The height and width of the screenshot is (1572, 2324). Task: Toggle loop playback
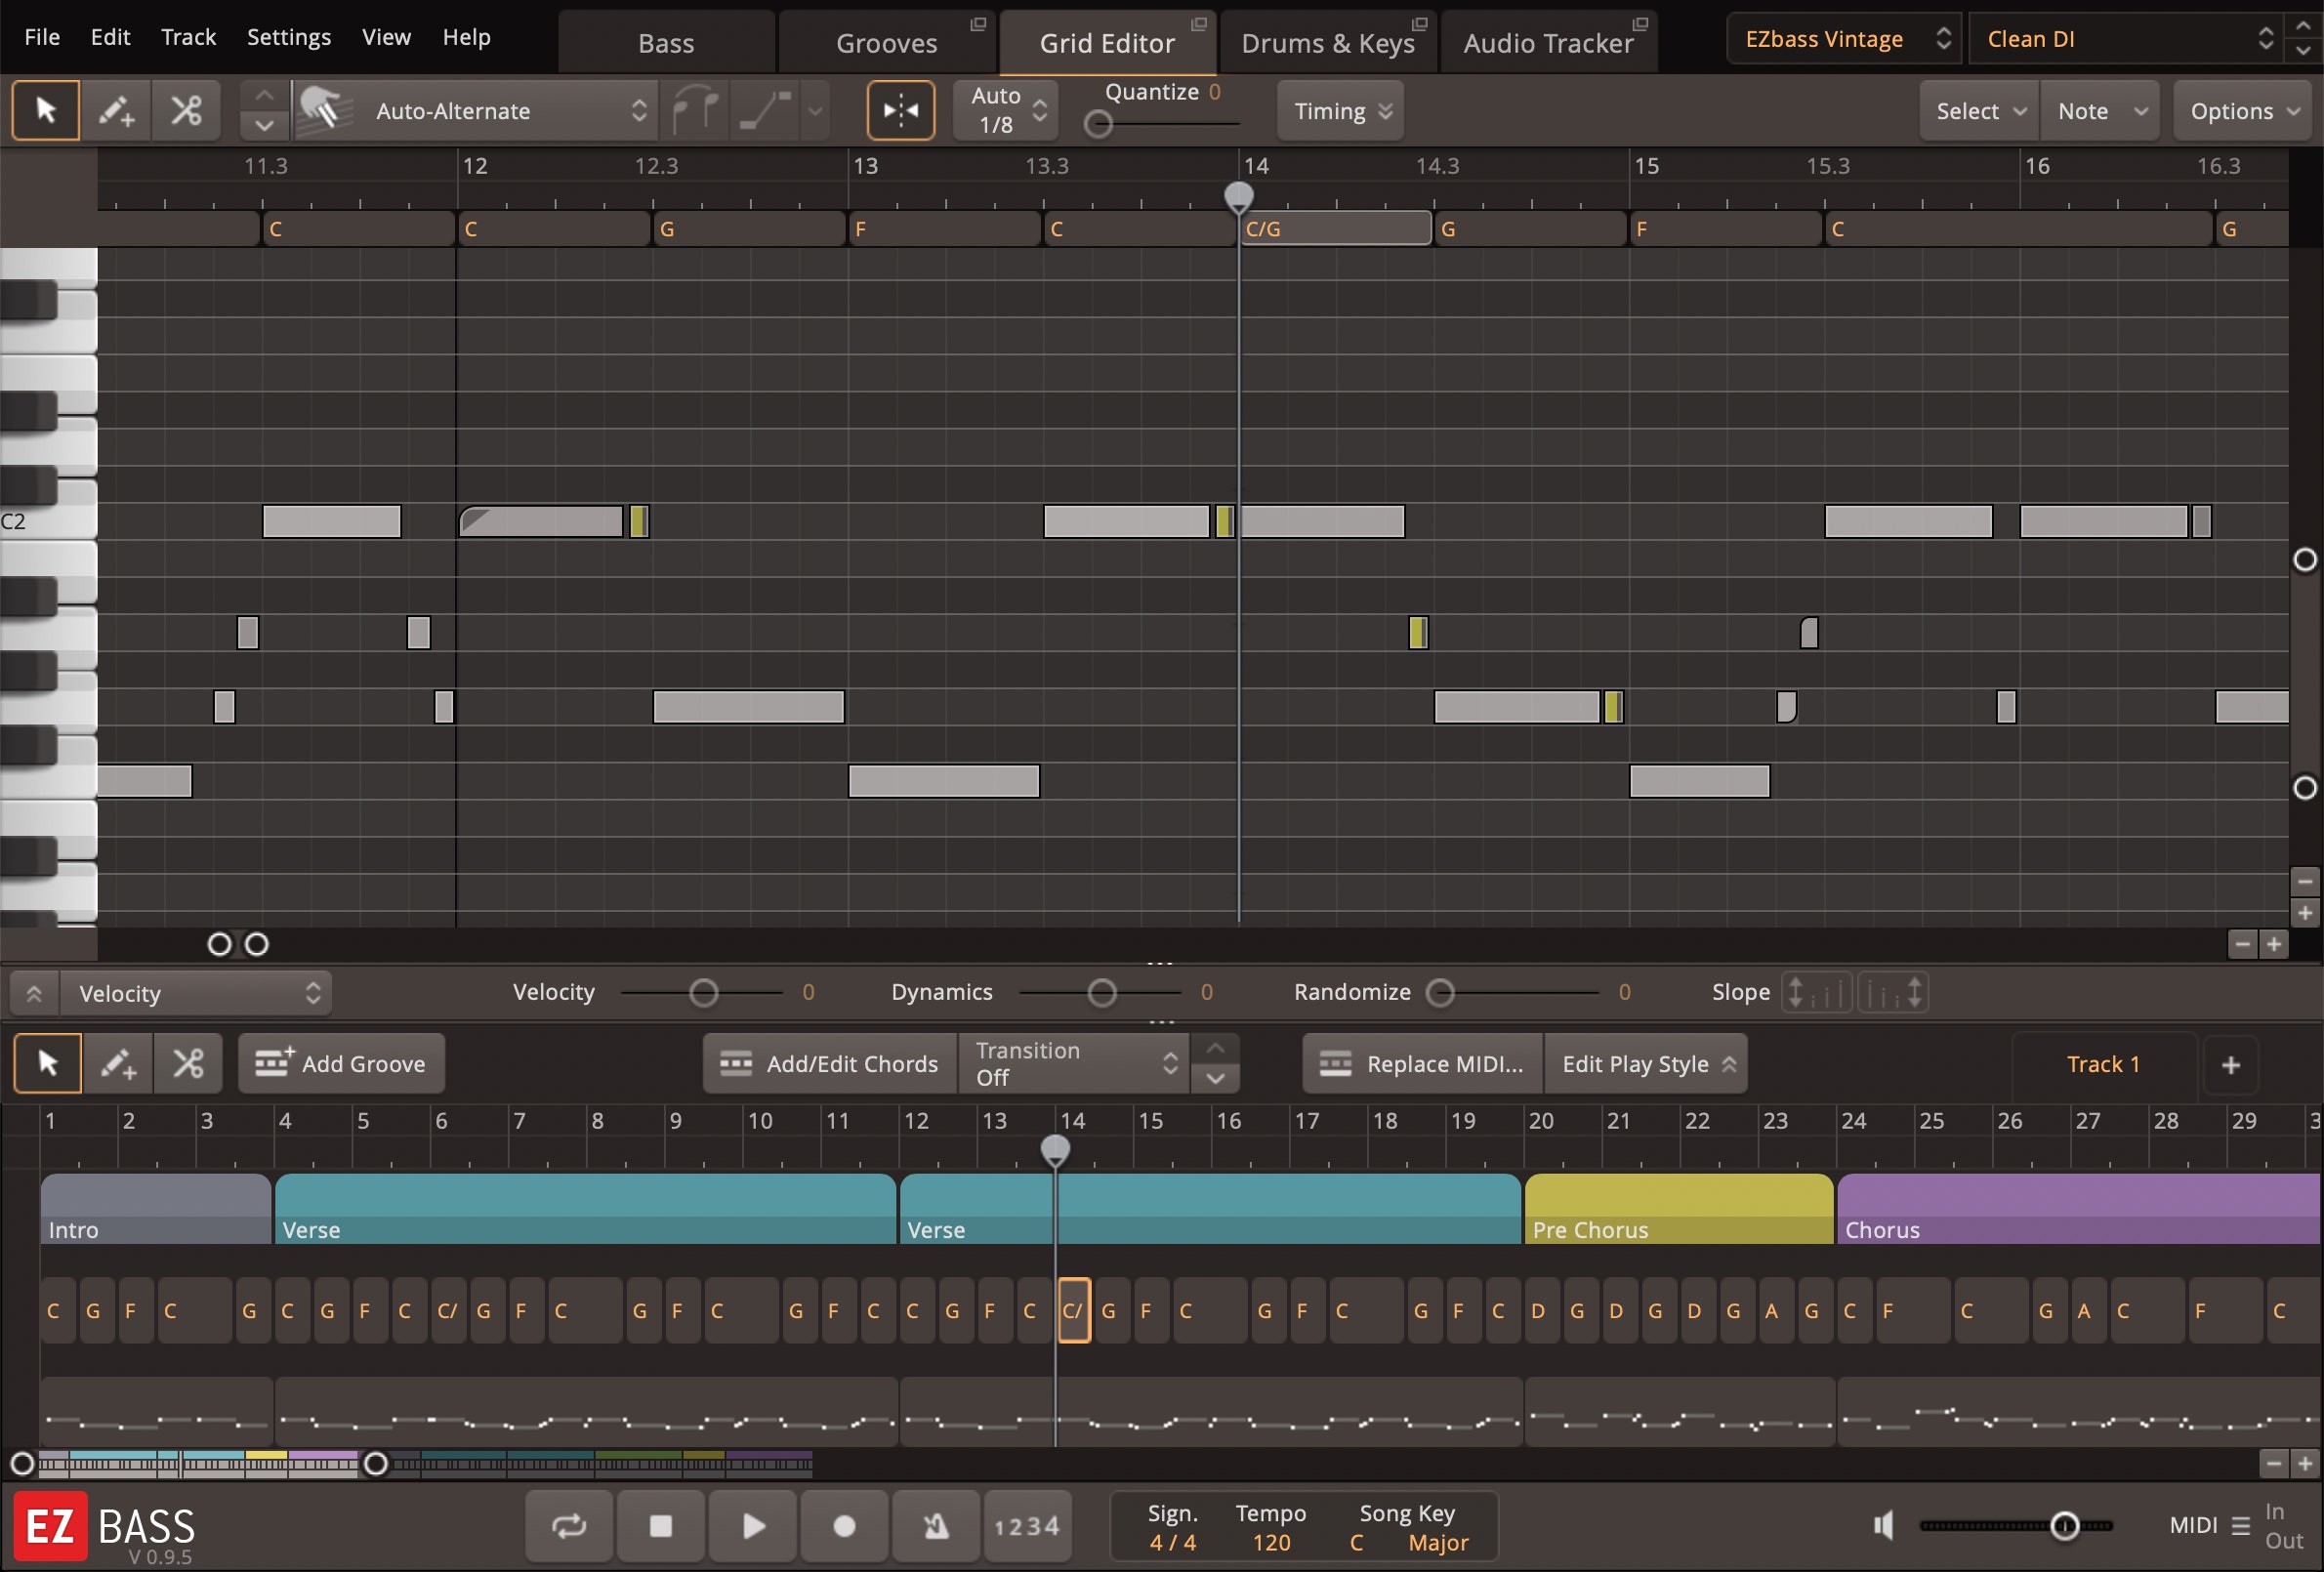pyautogui.click(x=569, y=1526)
